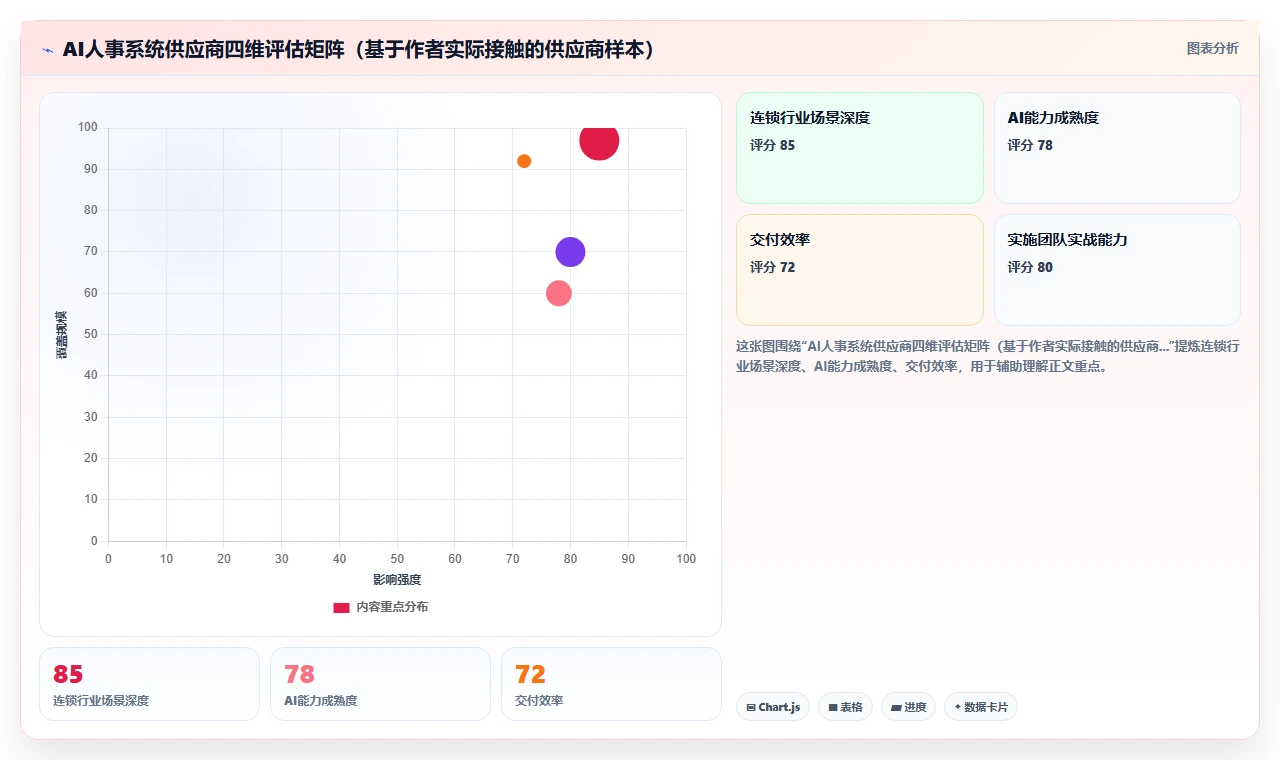
Task: Toggle the 内容重点分布 legend label
Action: (392, 607)
